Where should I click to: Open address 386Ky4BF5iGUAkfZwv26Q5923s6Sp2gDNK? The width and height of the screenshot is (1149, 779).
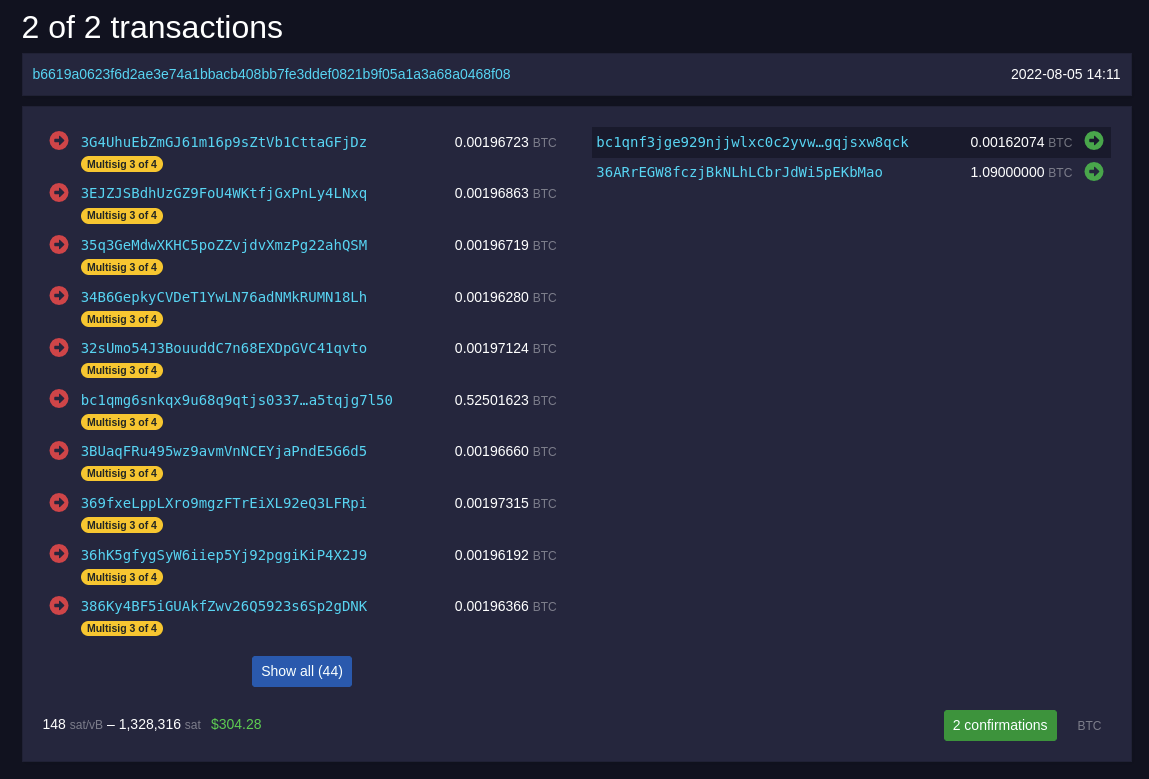223,607
